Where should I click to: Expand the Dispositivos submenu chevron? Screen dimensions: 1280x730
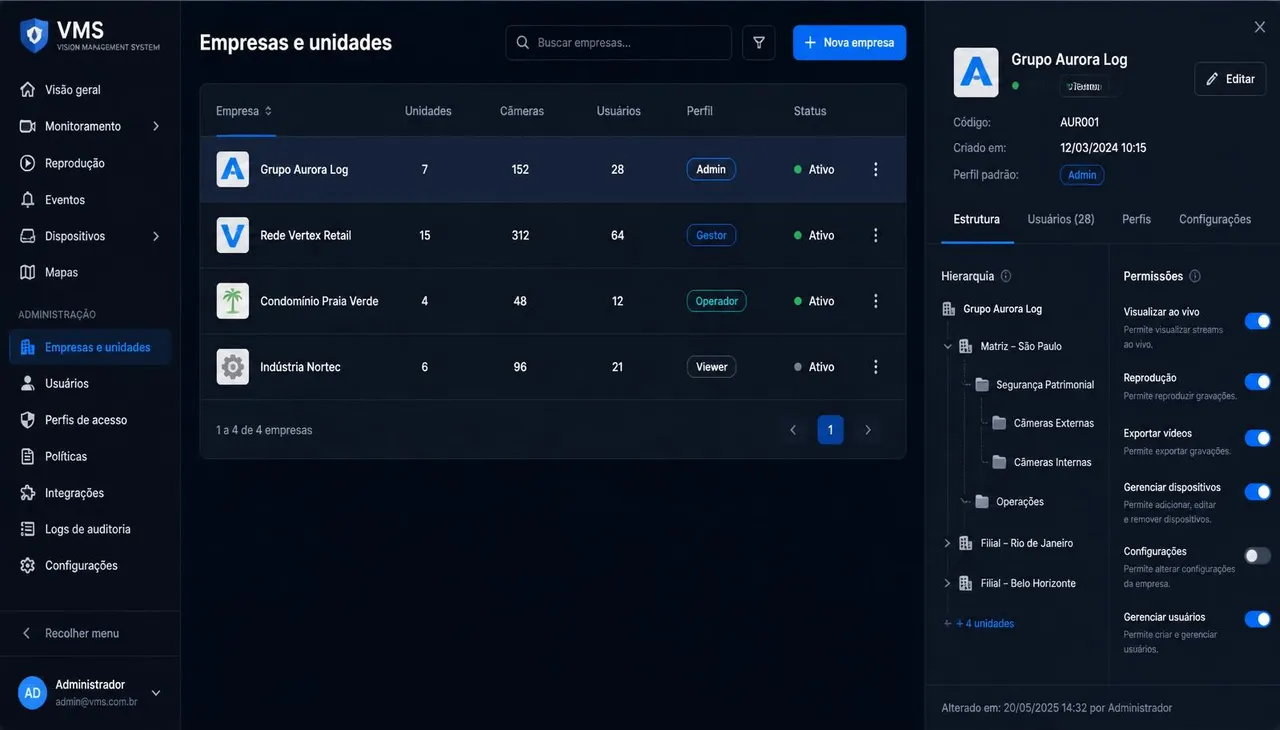click(156, 236)
